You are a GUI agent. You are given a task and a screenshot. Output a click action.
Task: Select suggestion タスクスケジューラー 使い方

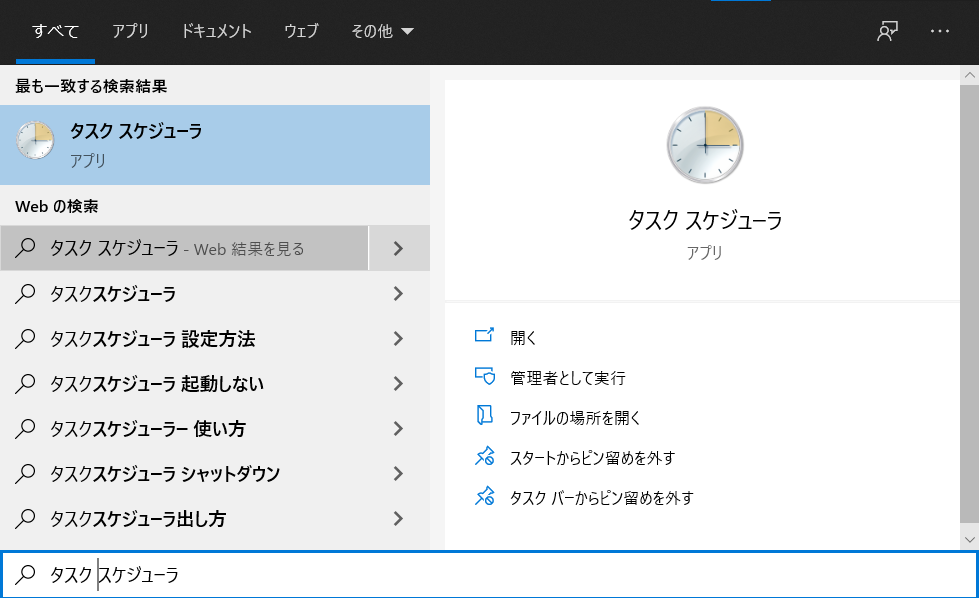(184, 428)
